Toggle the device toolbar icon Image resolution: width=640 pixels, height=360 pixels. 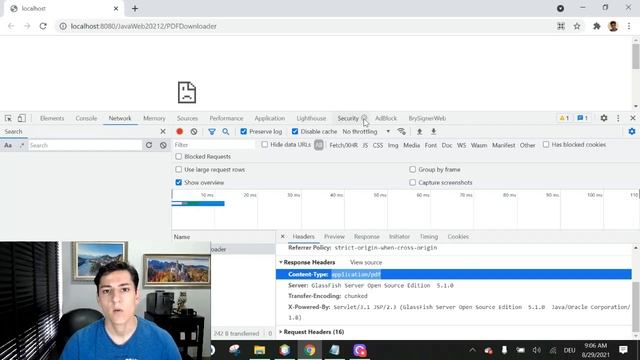click(22, 118)
